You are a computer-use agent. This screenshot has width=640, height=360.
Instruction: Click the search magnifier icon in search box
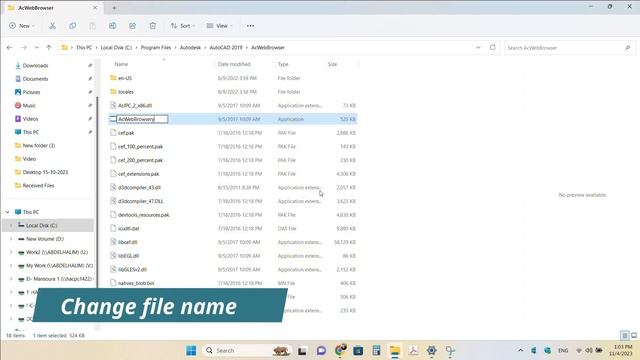click(627, 48)
